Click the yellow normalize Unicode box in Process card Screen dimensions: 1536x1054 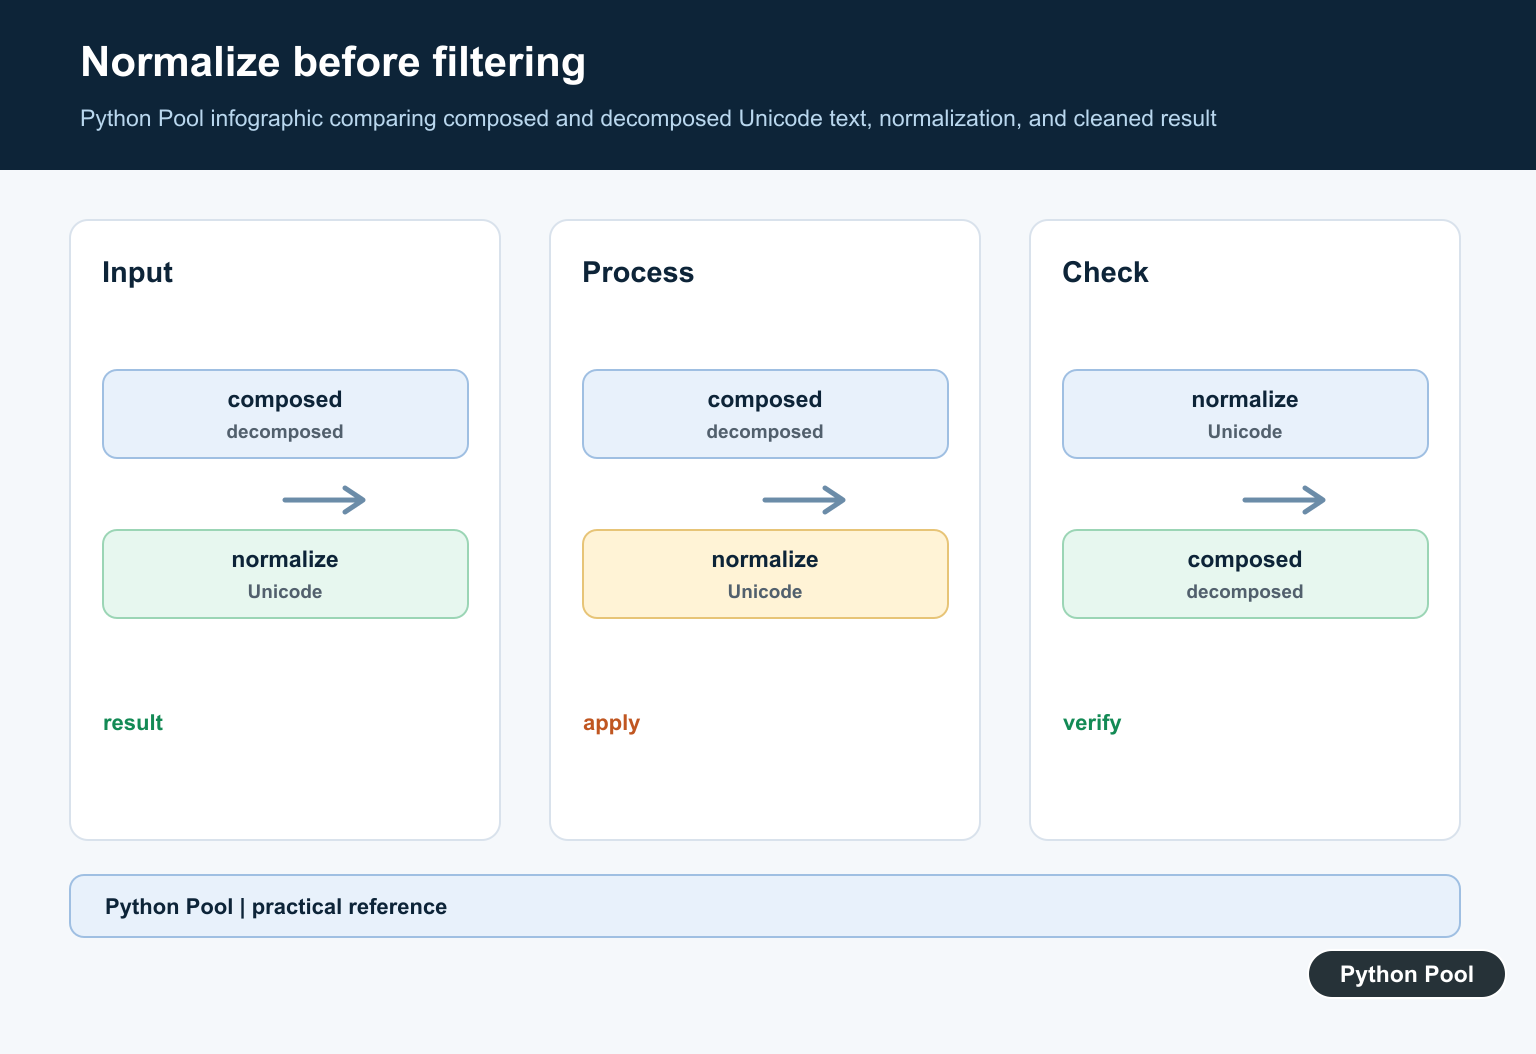(765, 574)
